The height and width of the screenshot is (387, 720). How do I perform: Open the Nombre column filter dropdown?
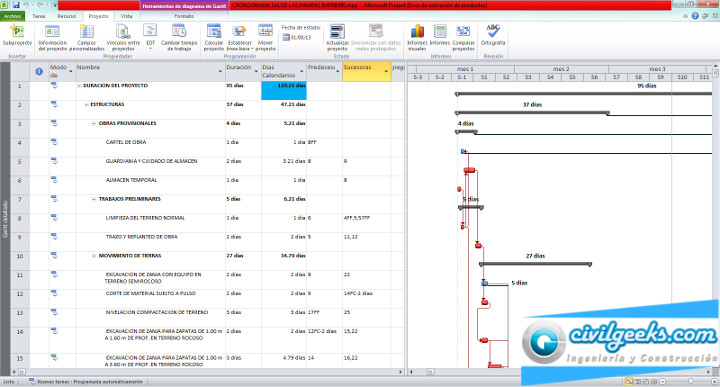pos(220,72)
